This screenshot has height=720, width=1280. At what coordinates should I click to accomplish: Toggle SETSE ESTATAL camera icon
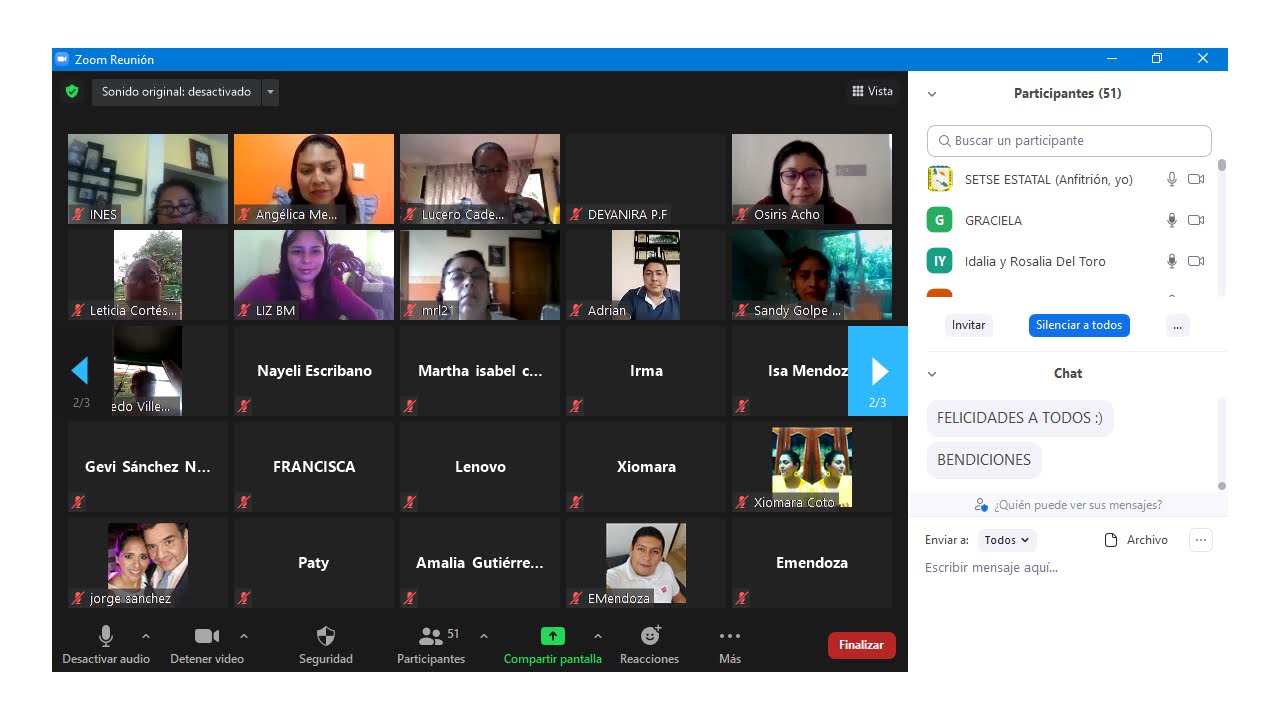[1196, 180]
